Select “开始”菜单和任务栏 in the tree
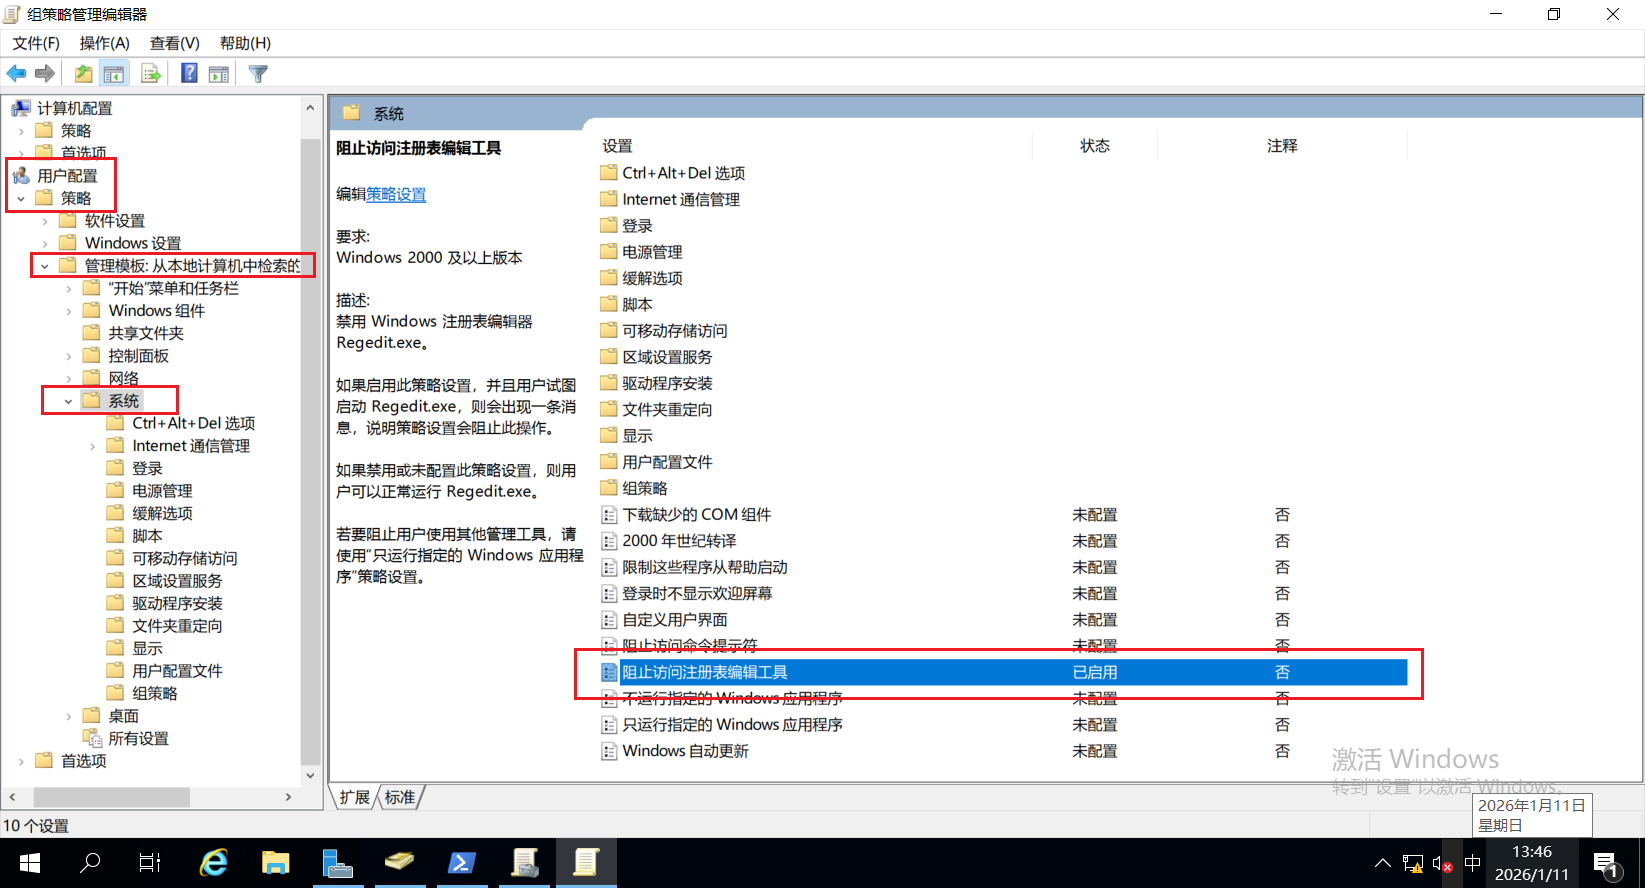Screen dimensions: 1645x888 tap(173, 288)
